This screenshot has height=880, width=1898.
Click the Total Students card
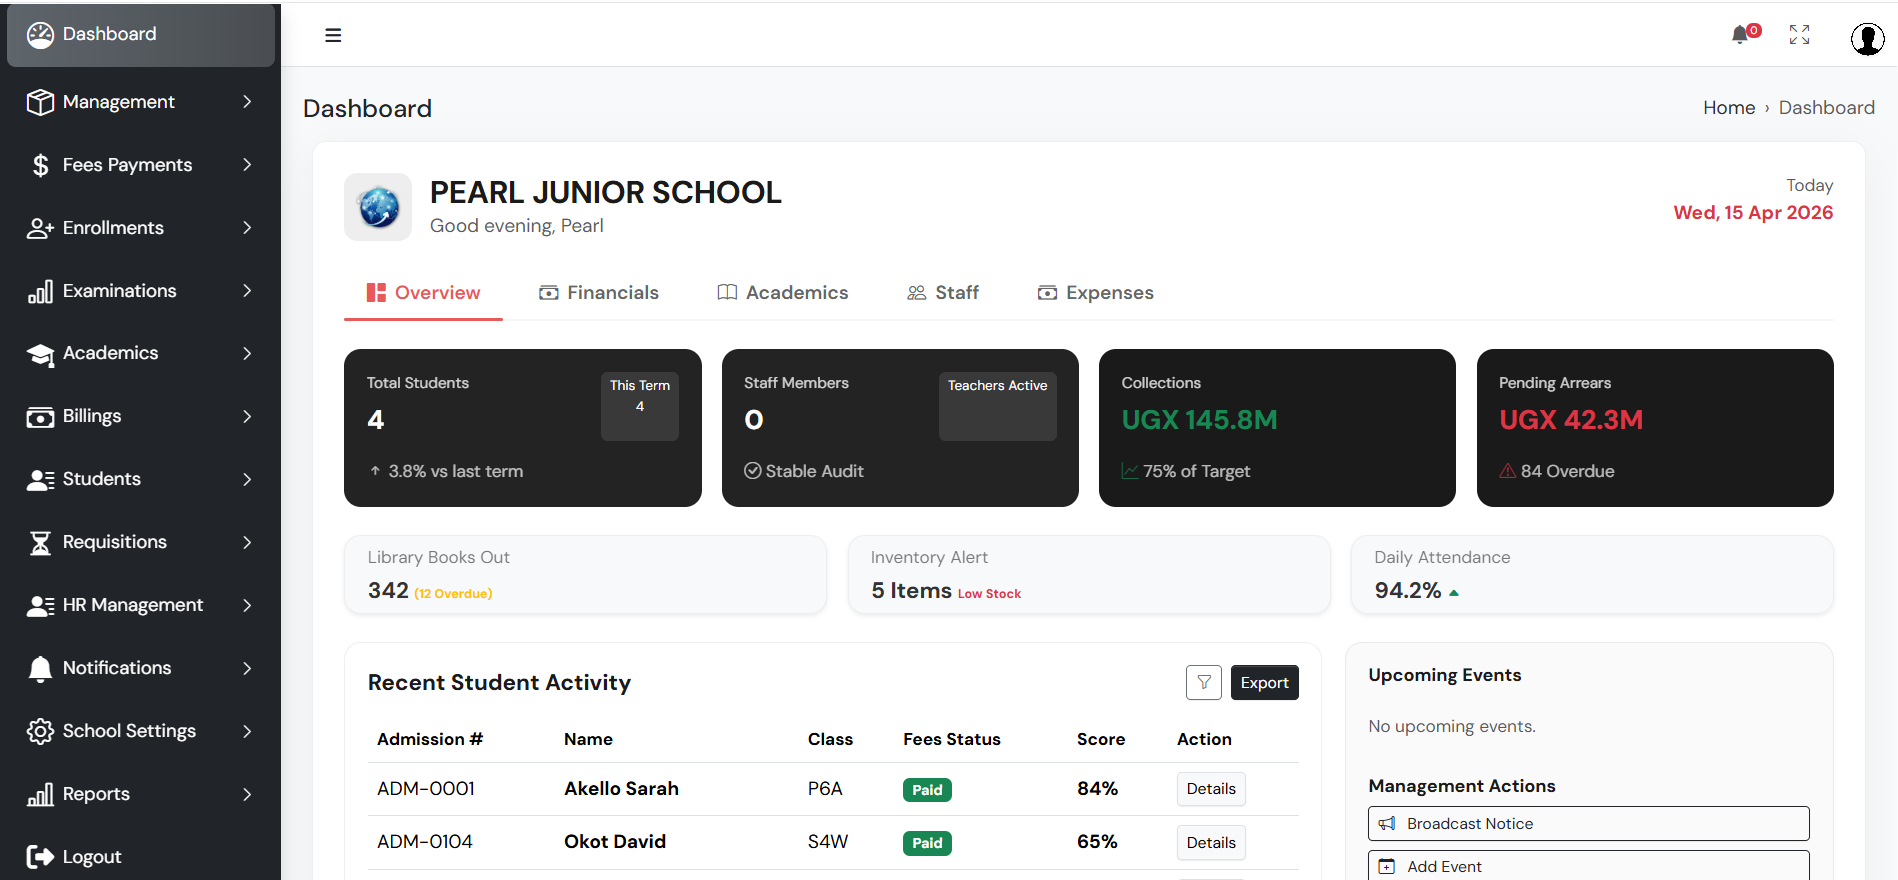523,428
